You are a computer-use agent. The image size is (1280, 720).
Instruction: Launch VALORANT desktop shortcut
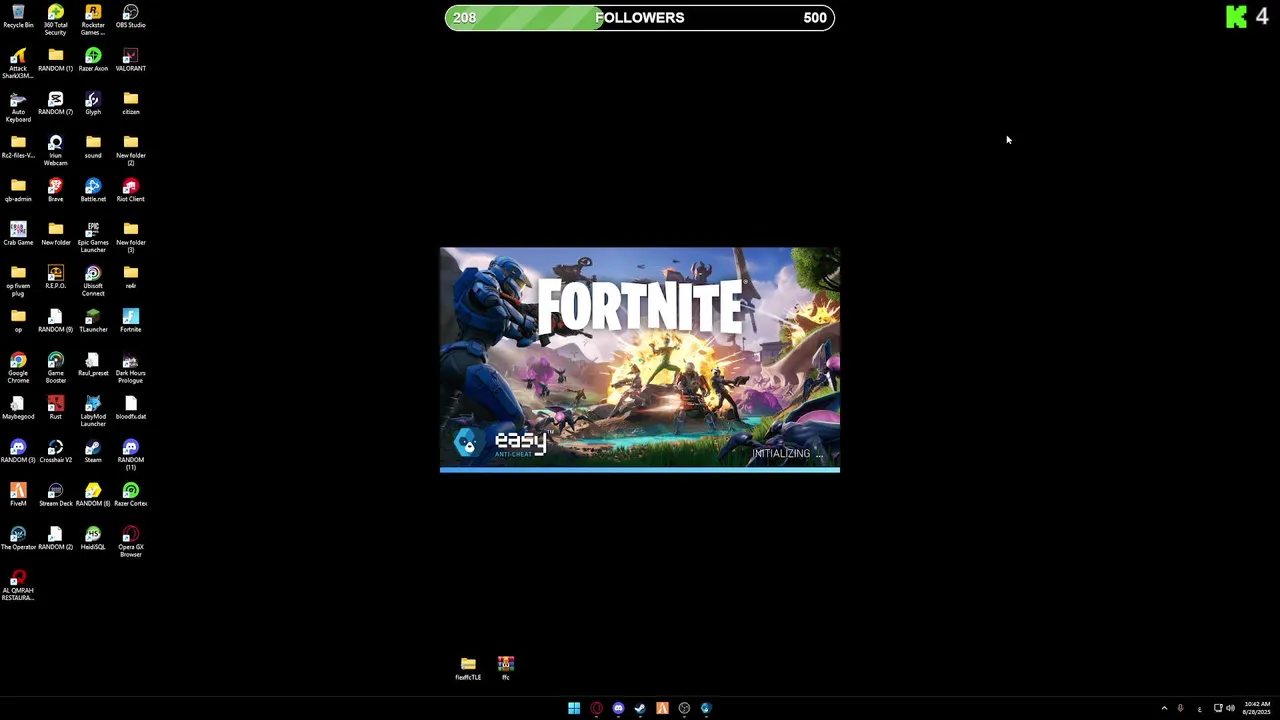[x=130, y=60]
